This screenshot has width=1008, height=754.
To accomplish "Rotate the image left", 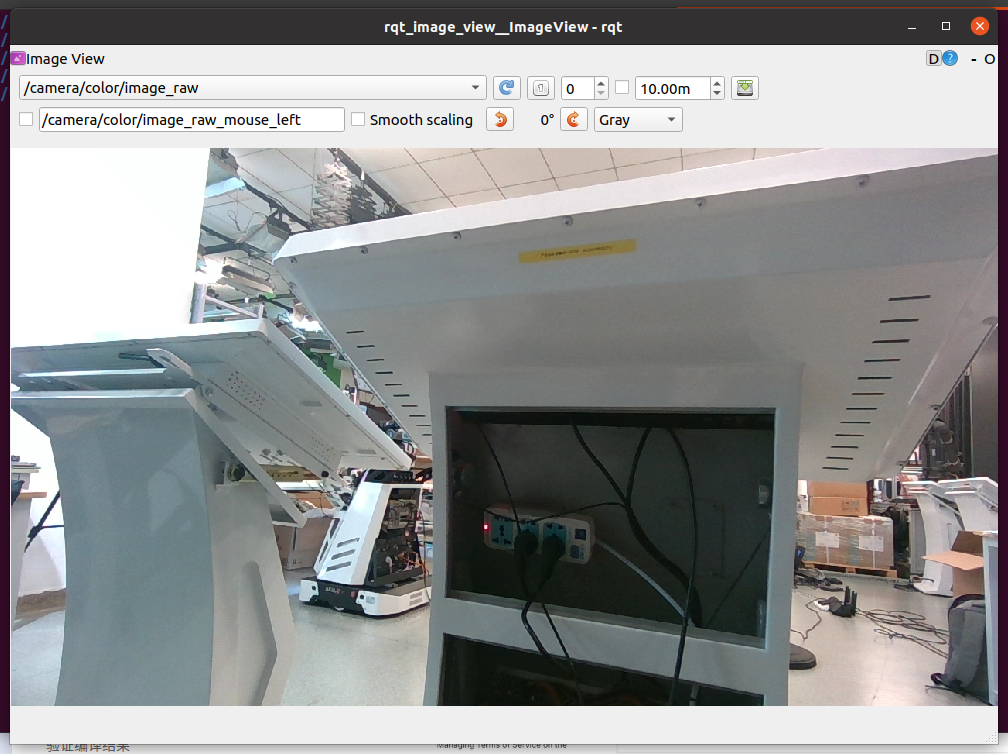I will (500, 120).
